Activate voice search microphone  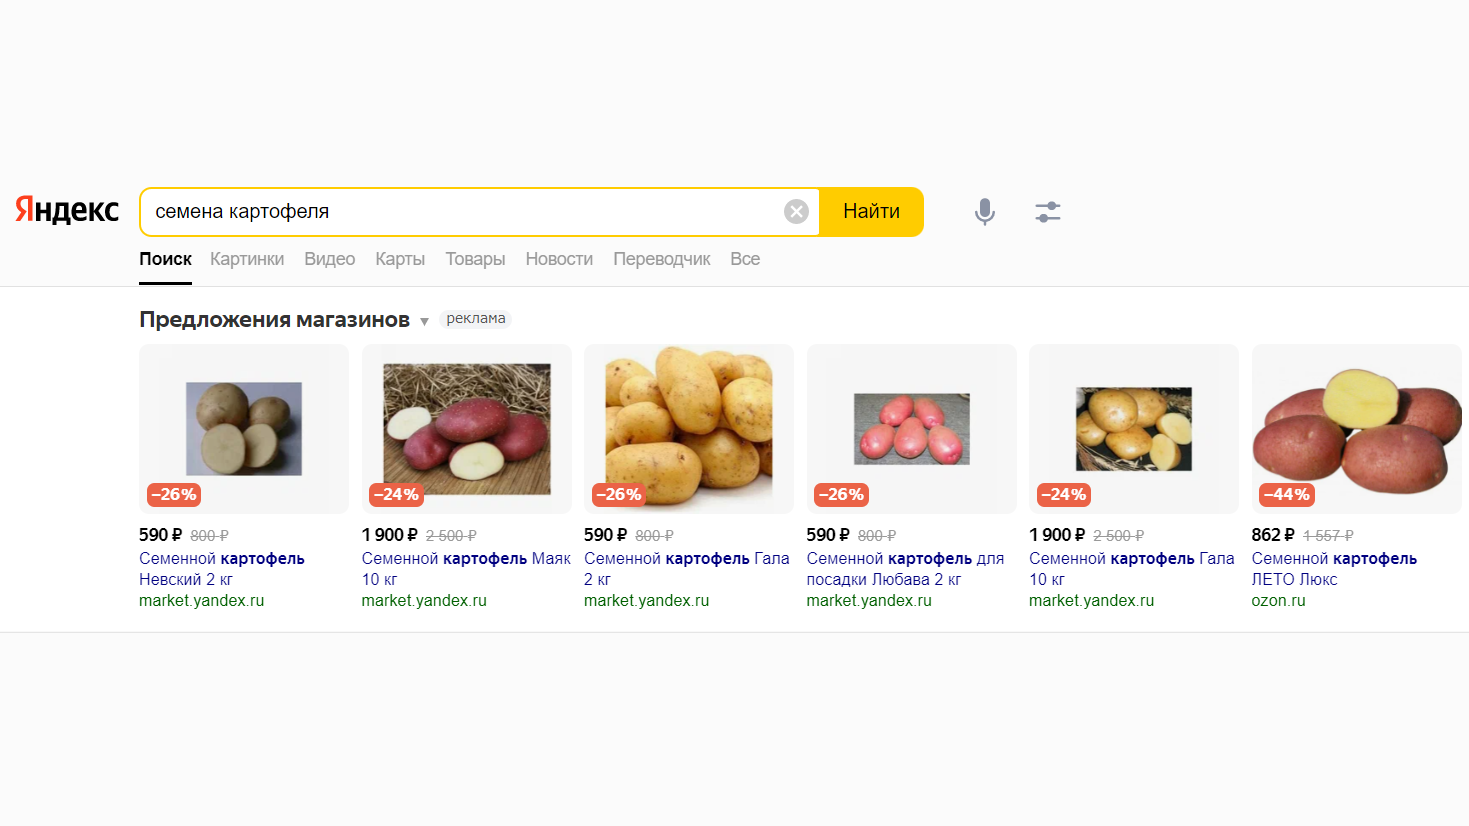coord(985,211)
